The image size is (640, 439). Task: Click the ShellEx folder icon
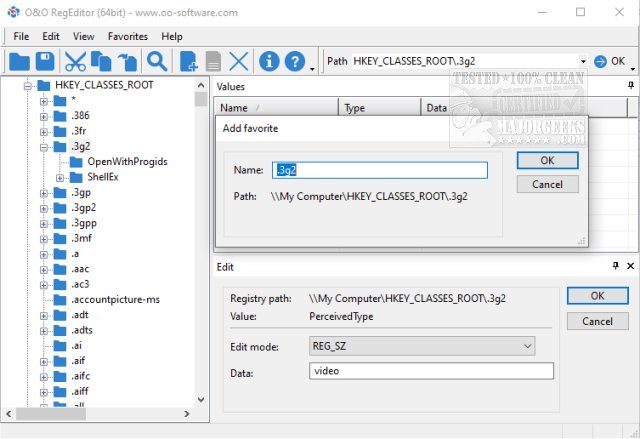click(76, 177)
